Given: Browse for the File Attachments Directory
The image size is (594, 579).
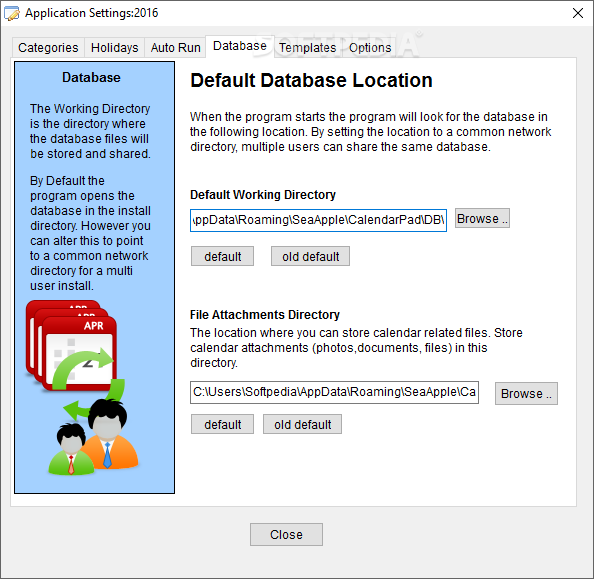Looking at the screenshot, I should coord(526,393).
